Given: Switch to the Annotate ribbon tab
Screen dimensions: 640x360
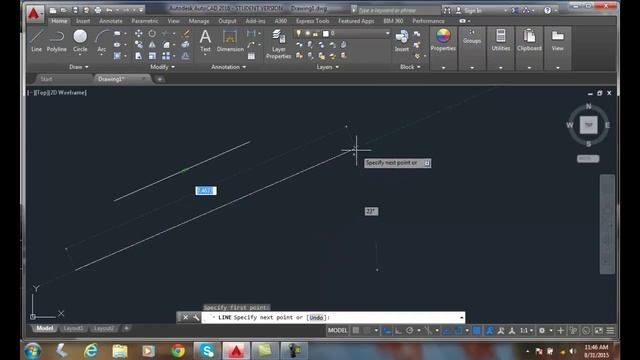Looking at the screenshot, I should pos(111,21).
